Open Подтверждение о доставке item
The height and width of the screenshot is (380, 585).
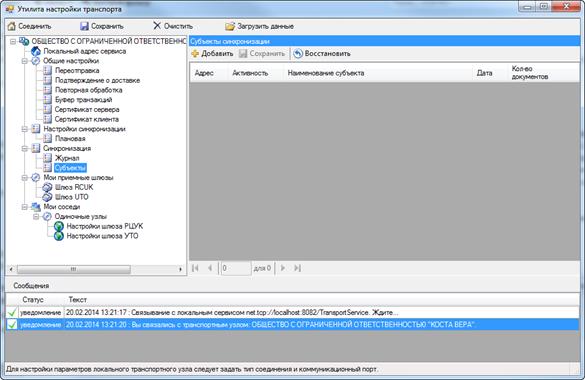click(98, 80)
